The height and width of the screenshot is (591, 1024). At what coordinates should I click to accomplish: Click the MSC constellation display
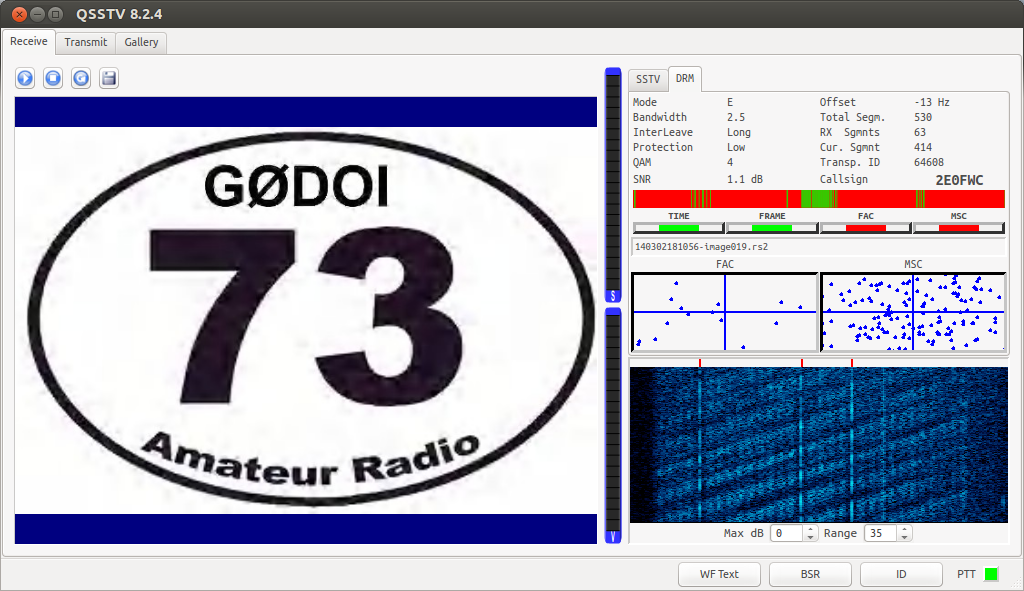coord(914,311)
